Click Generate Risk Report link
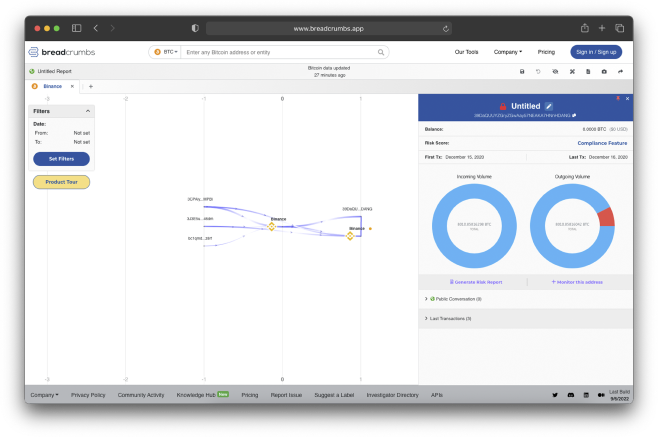 click(476, 282)
